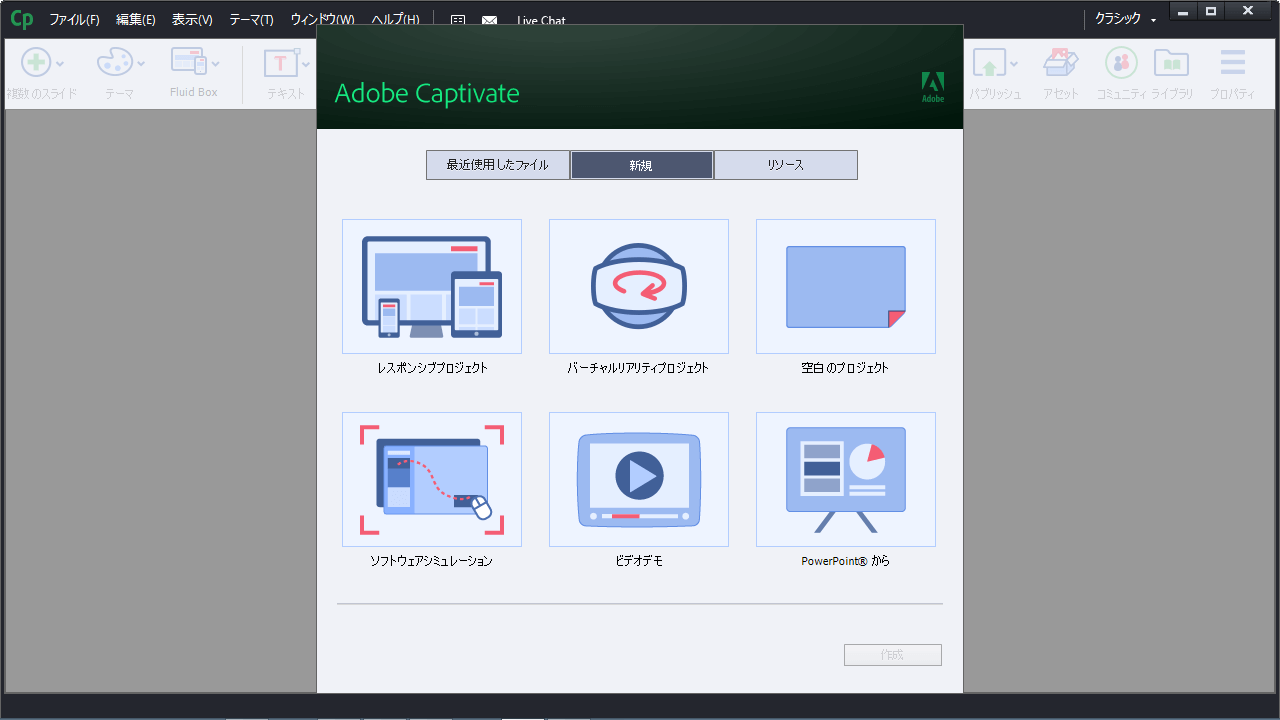Select the レスポンシブプロジェクト thumbnail
The image size is (1280, 720).
click(432, 286)
